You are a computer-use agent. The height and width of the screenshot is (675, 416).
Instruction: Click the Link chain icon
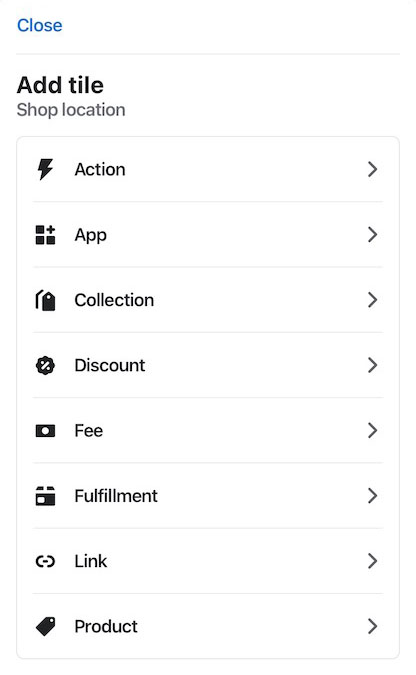click(45, 561)
